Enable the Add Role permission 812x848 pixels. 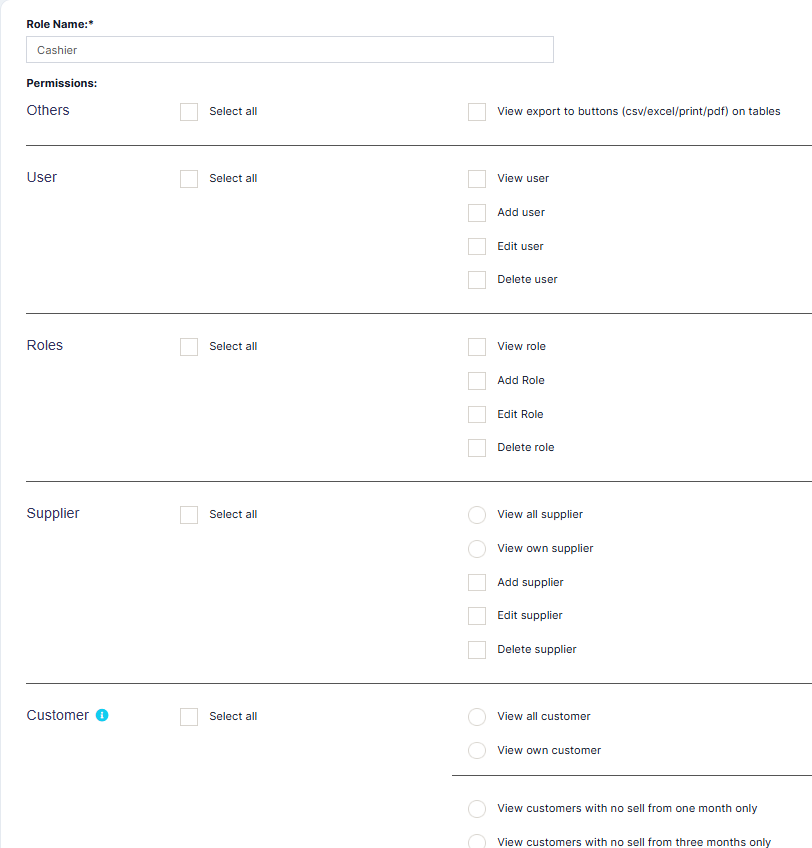pyautogui.click(x=477, y=381)
